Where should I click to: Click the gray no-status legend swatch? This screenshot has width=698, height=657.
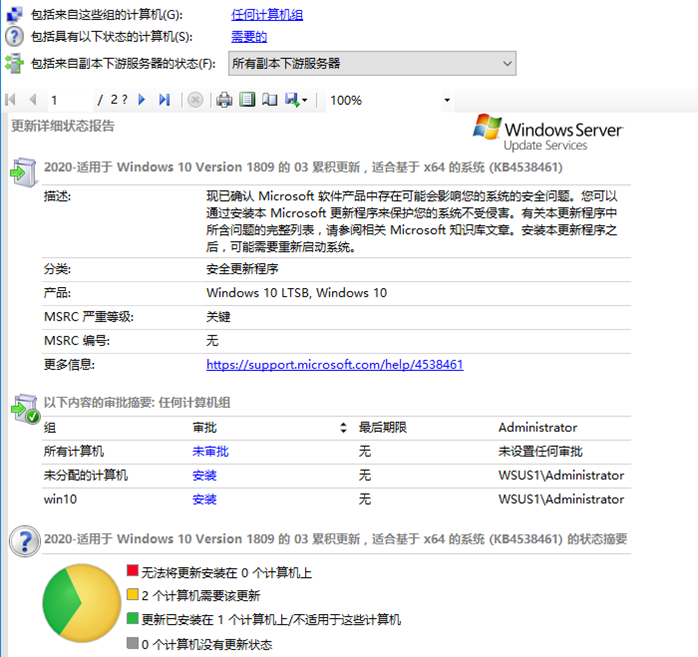point(132,643)
